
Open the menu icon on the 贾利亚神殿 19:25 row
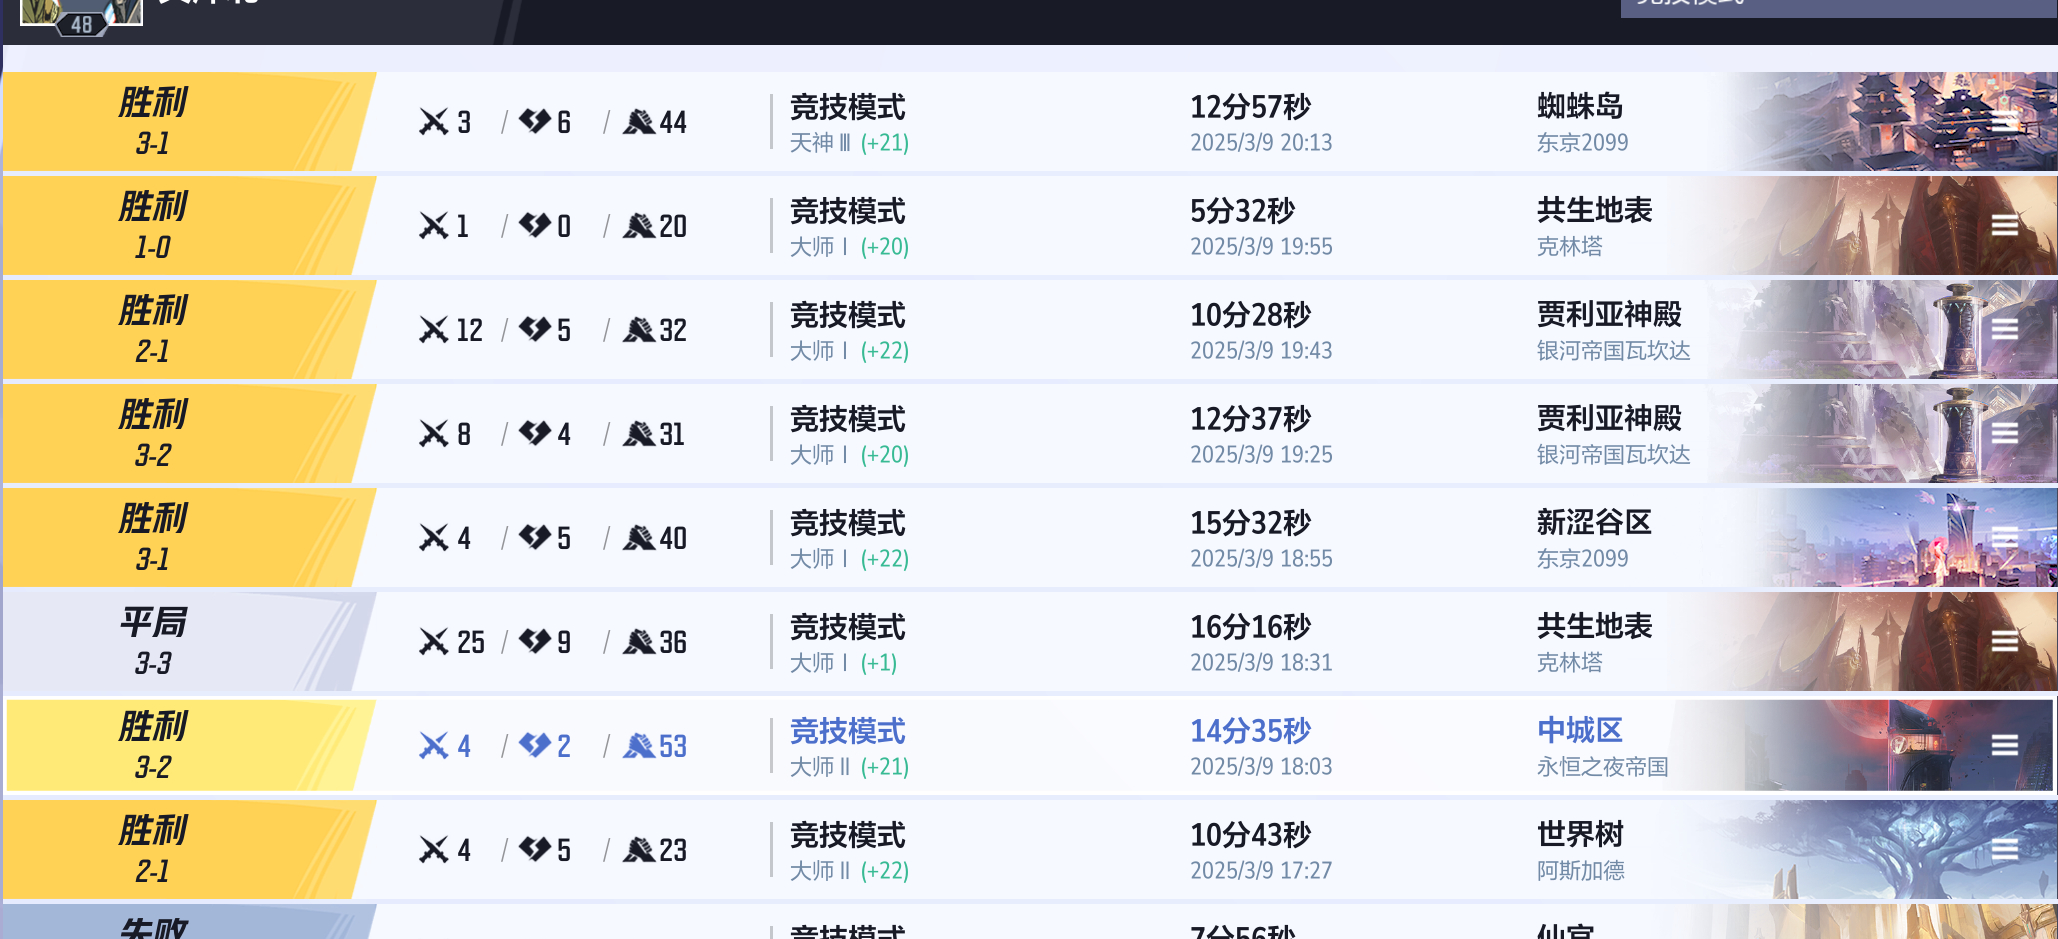(x=2004, y=433)
